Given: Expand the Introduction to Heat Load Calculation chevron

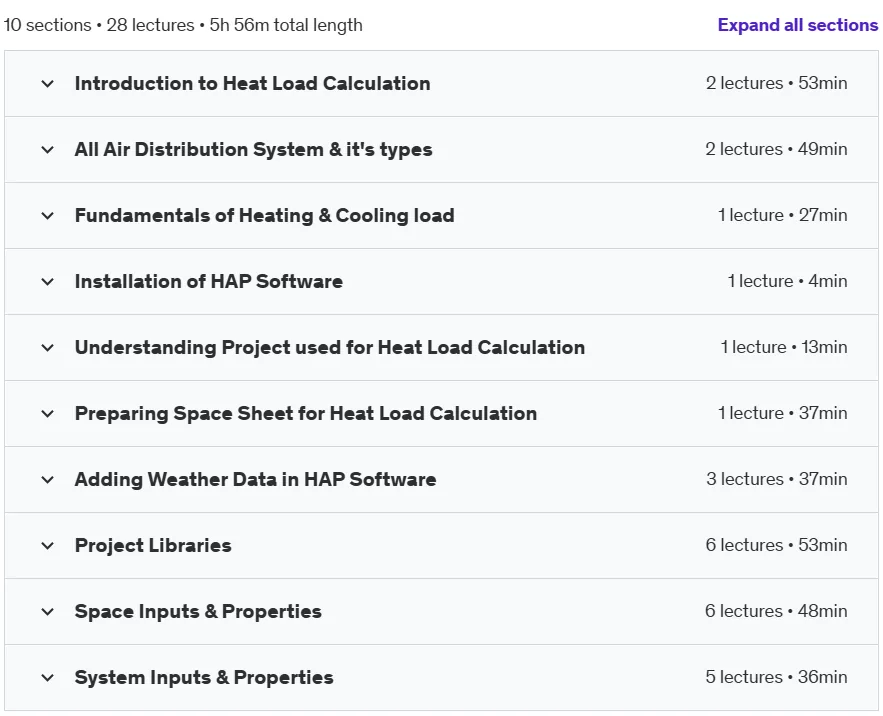Looking at the screenshot, I should (x=48, y=84).
